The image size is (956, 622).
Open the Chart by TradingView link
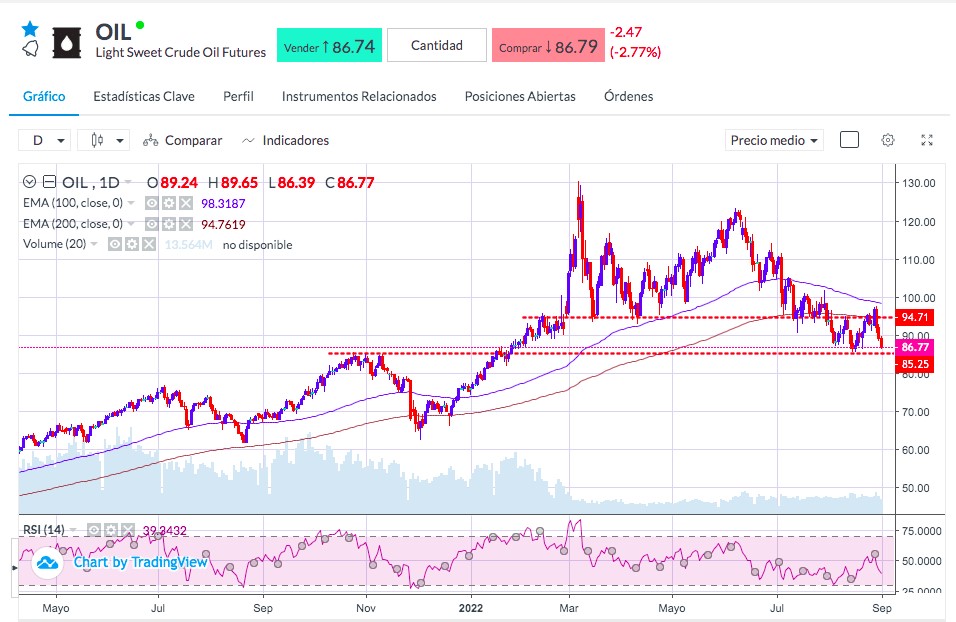(141, 562)
